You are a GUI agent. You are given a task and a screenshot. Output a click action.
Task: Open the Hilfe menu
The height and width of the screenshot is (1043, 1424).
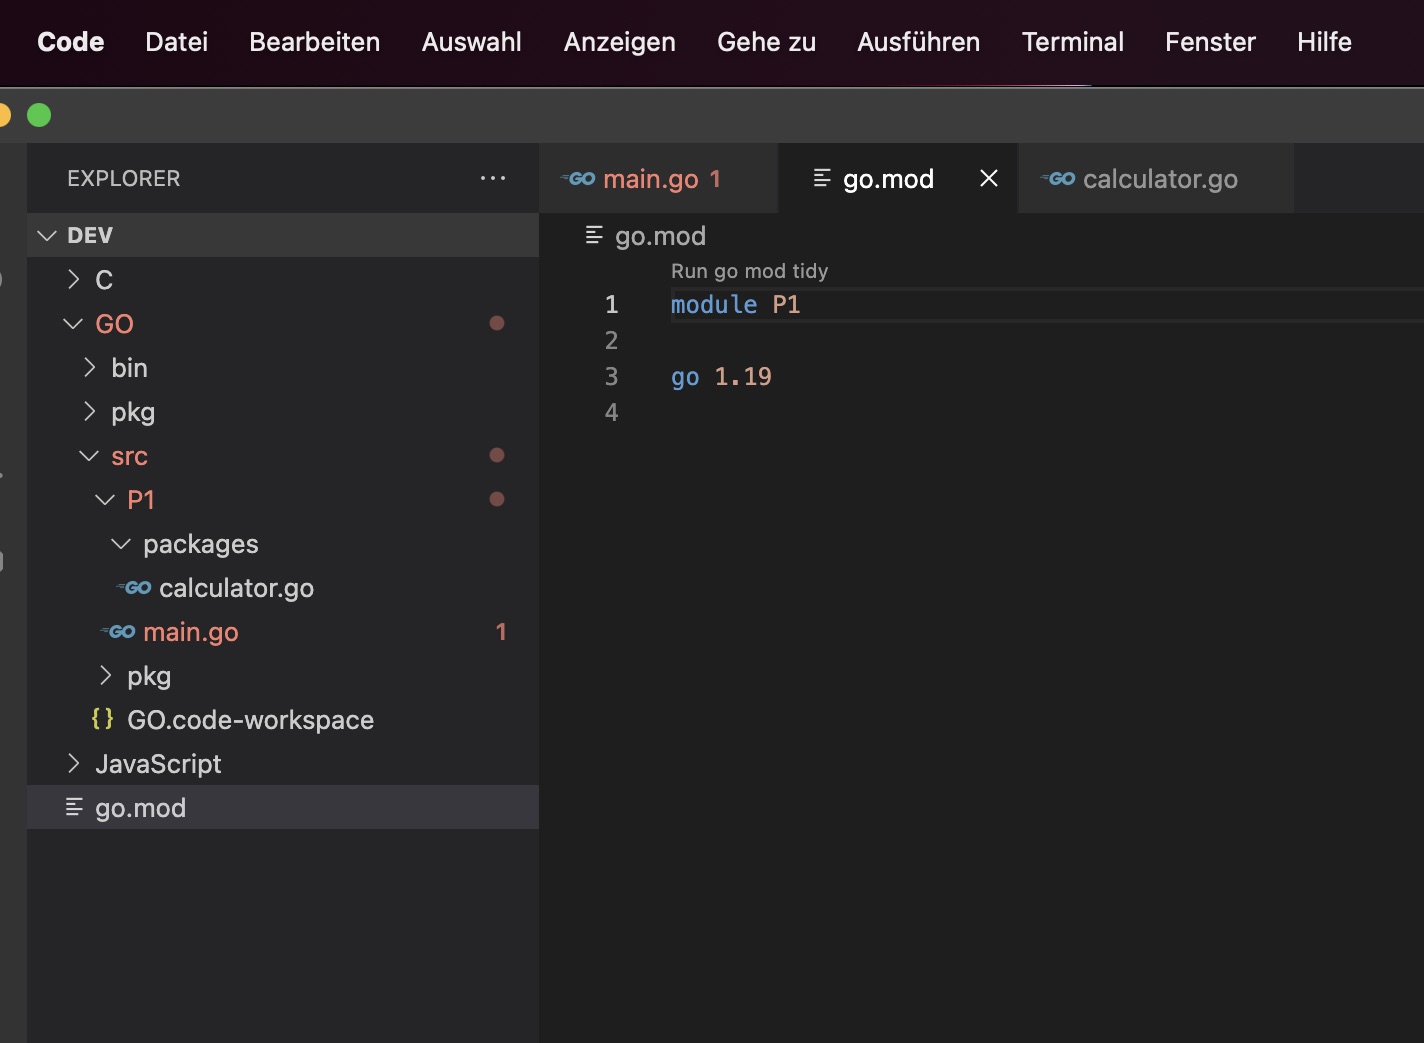click(1324, 42)
